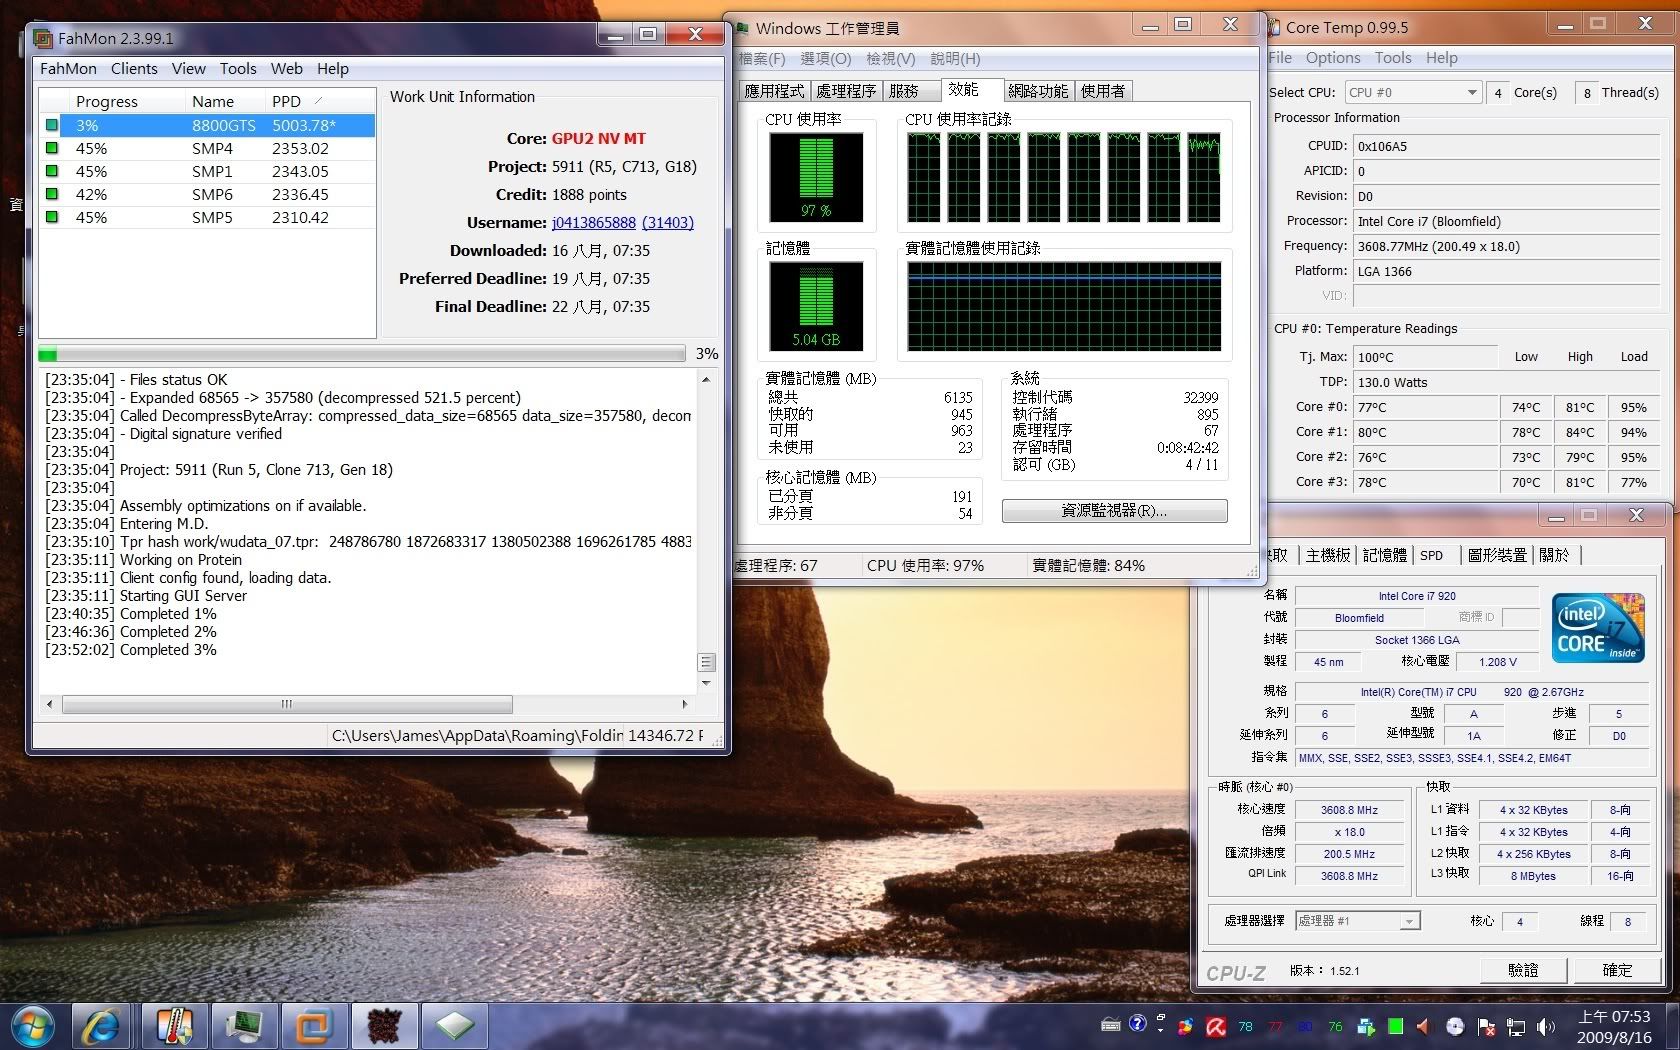Open the Tools menu in FahMon

pos(238,68)
